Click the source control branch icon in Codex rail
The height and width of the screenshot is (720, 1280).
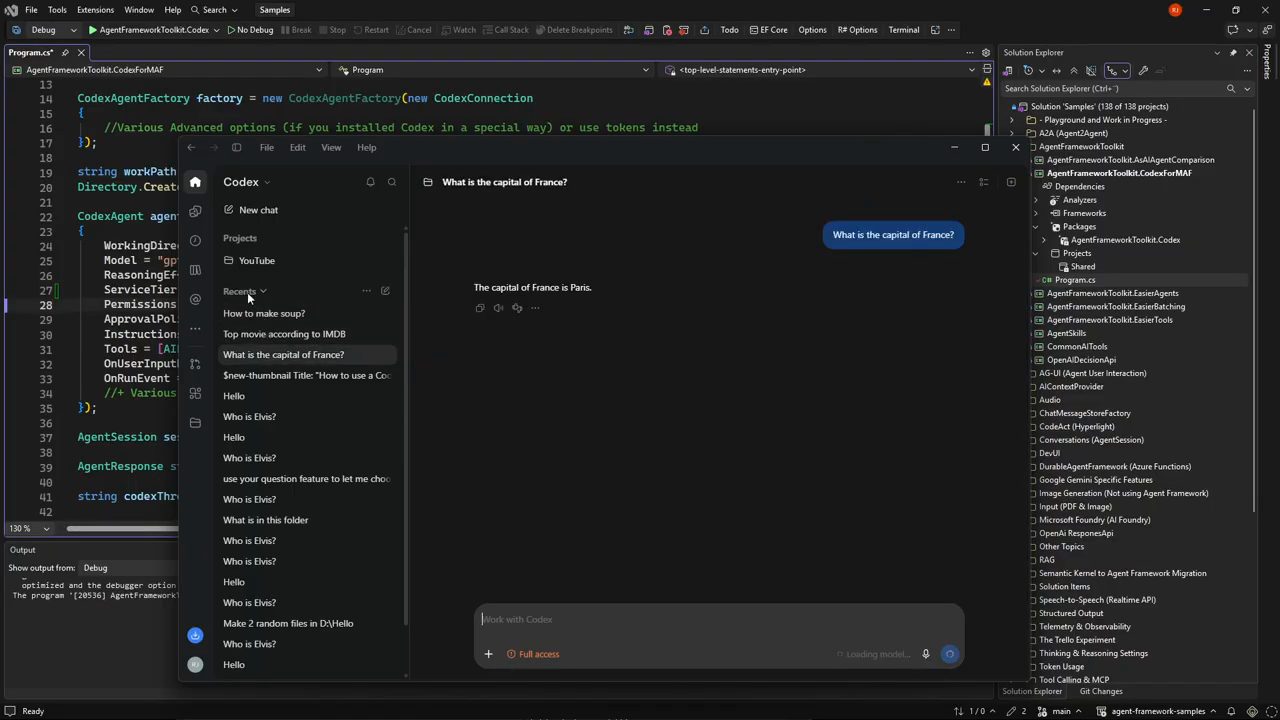pos(195,364)
